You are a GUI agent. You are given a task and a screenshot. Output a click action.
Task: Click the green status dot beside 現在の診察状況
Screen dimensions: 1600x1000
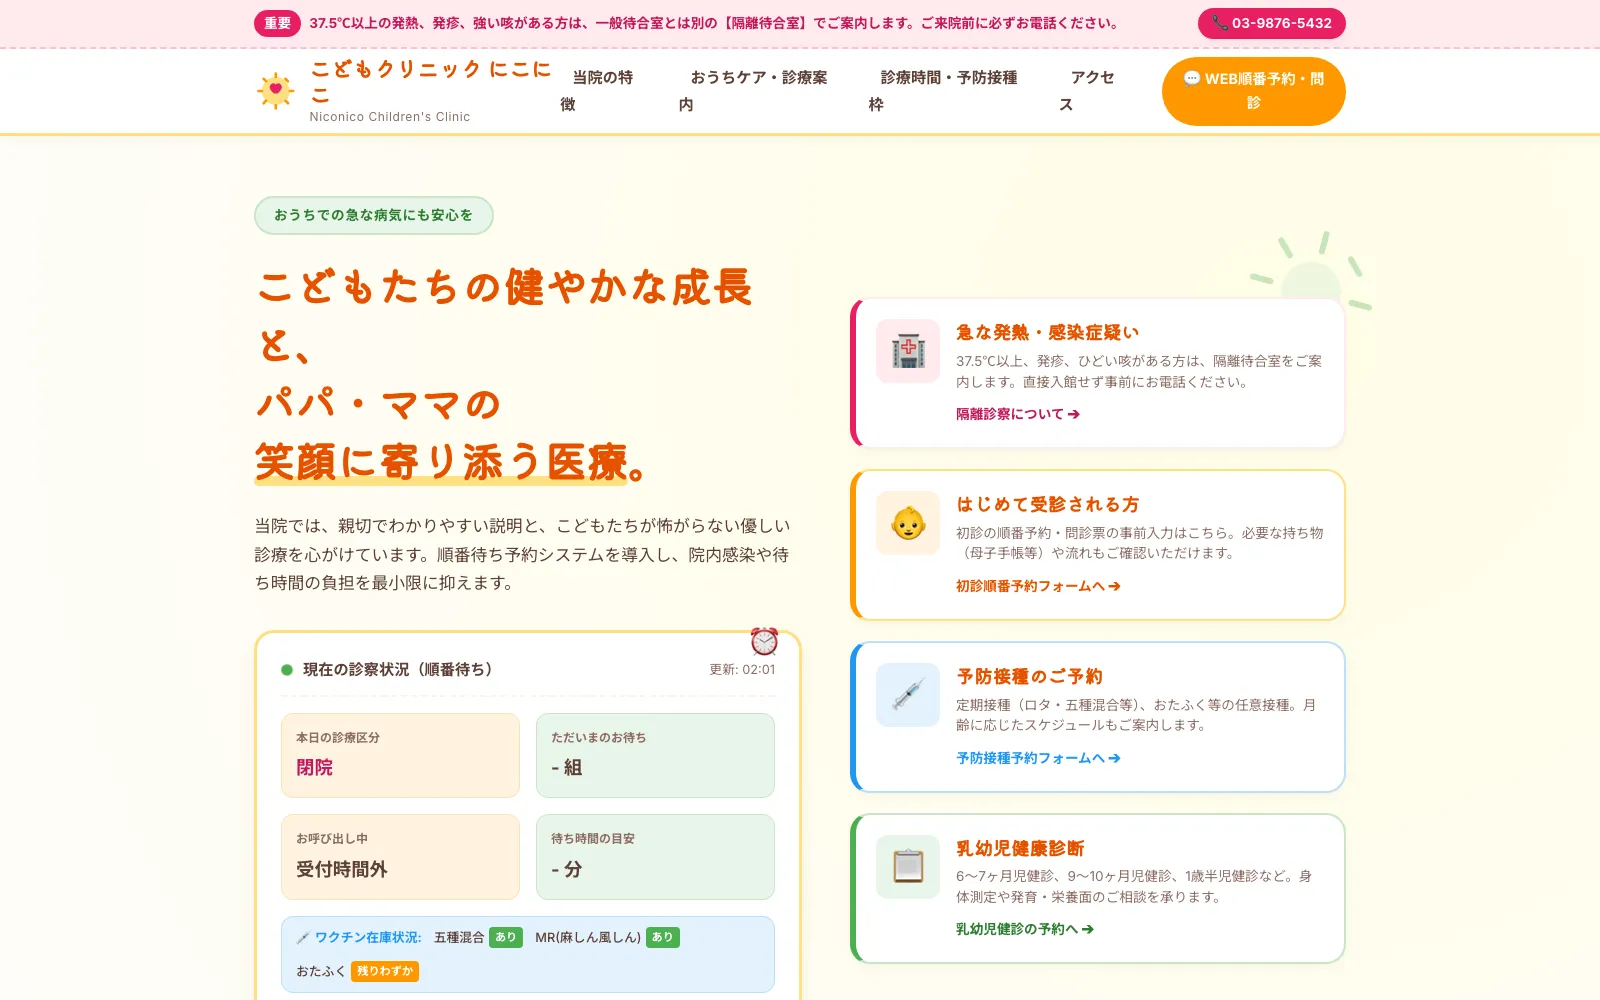point(287,670)
